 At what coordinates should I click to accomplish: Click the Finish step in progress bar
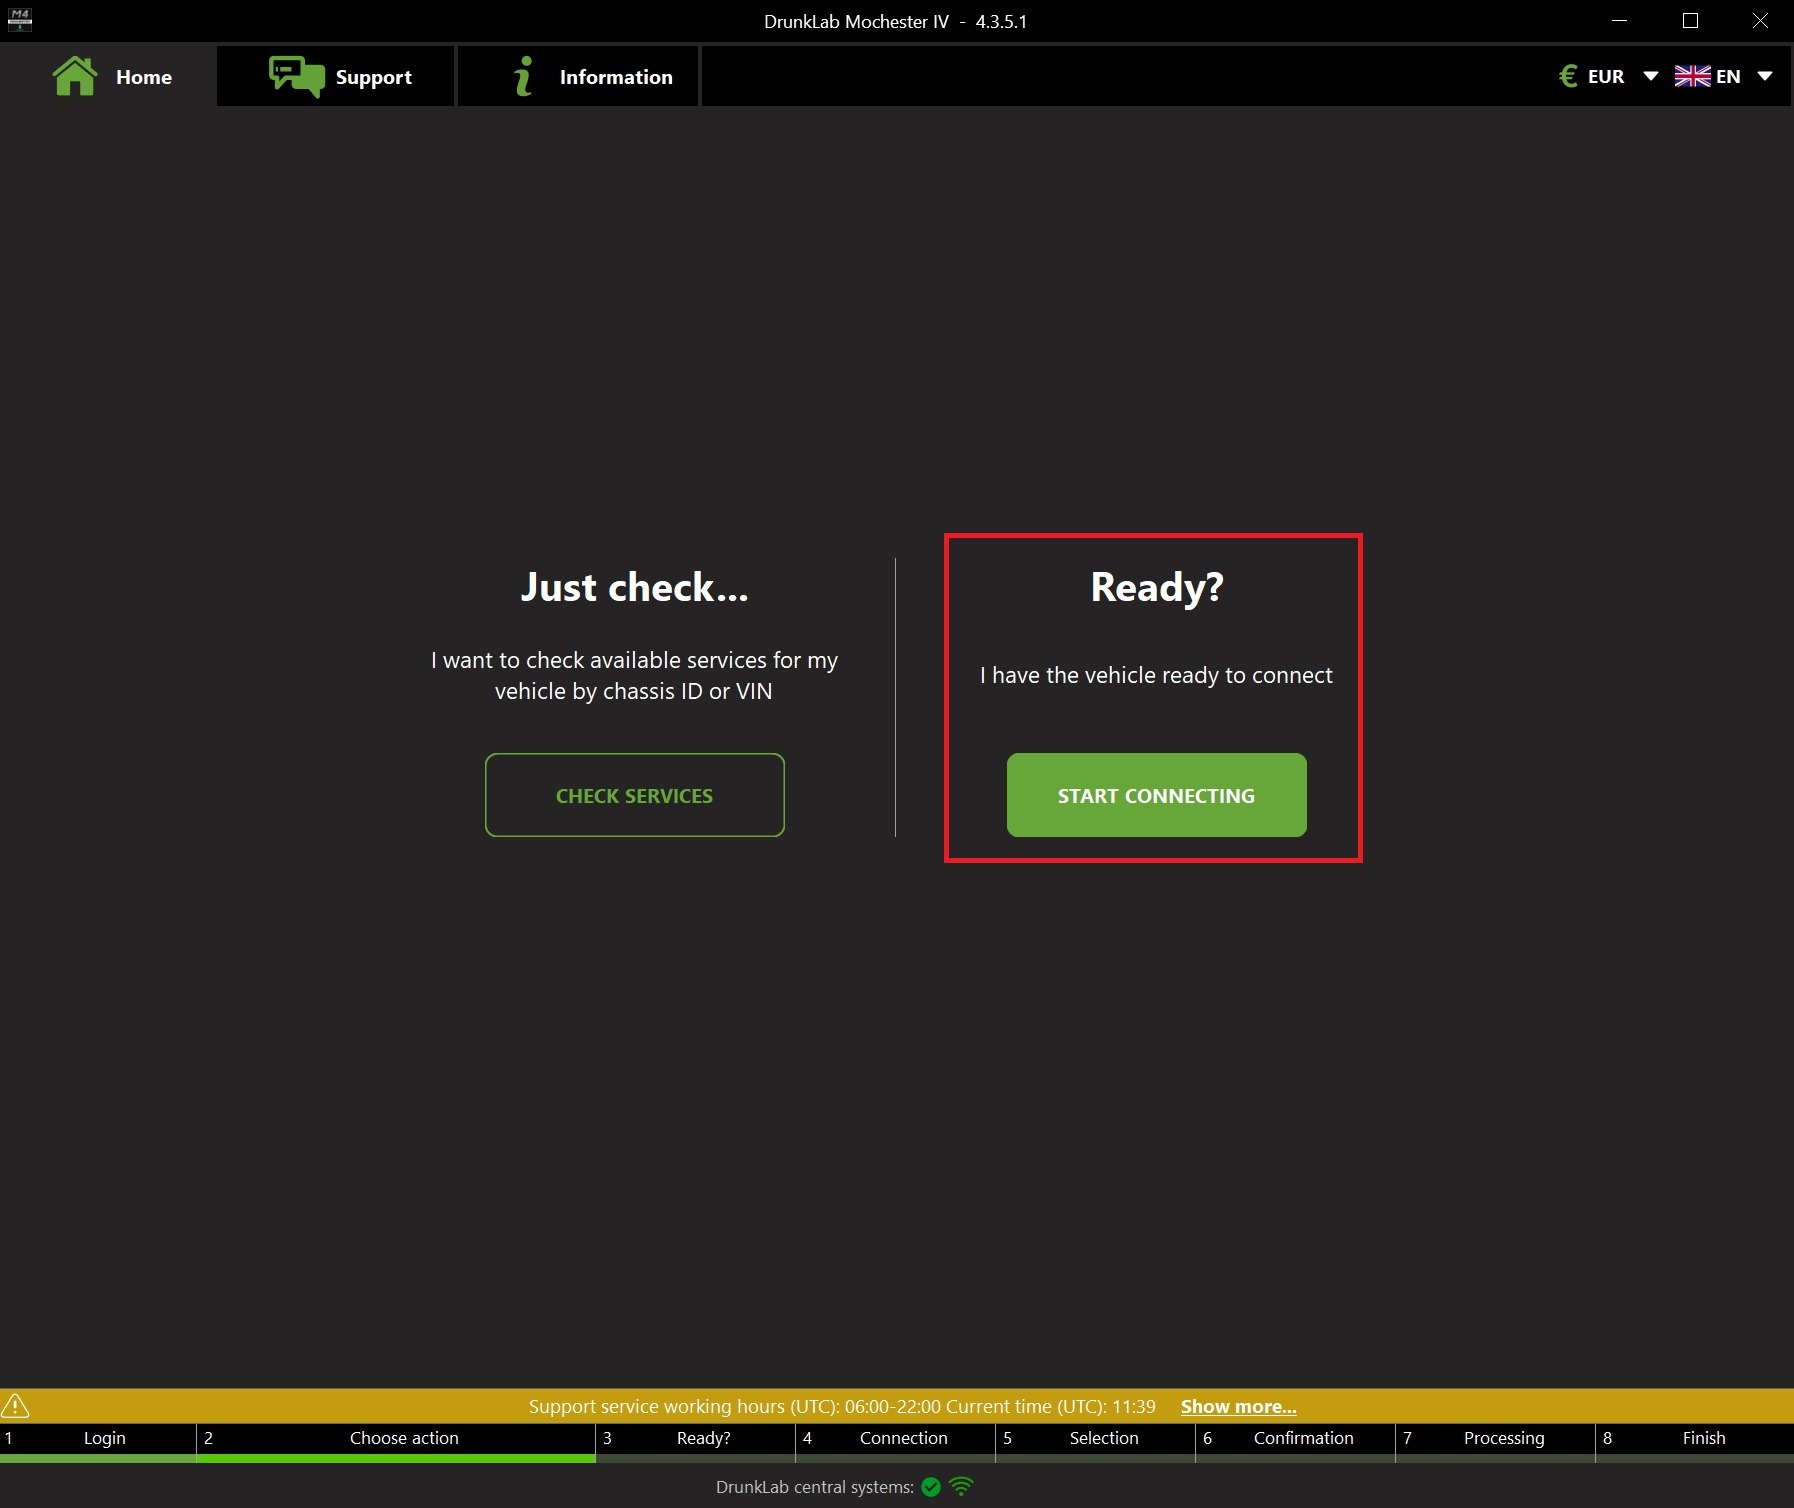tap(1703, 1438)
